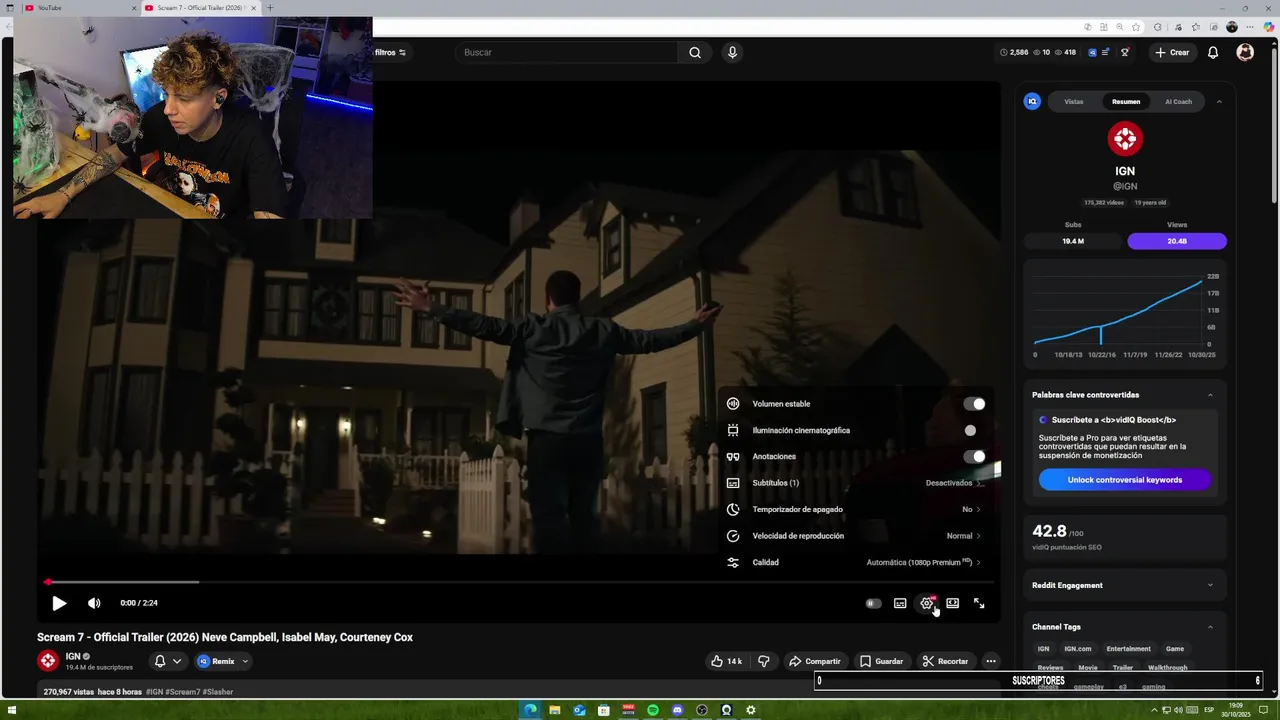Image resolution: width=1280 pixels, height=720 pixels.
Task: Open browser extensions puzzle icon
Action: (x=1158, y=27)
